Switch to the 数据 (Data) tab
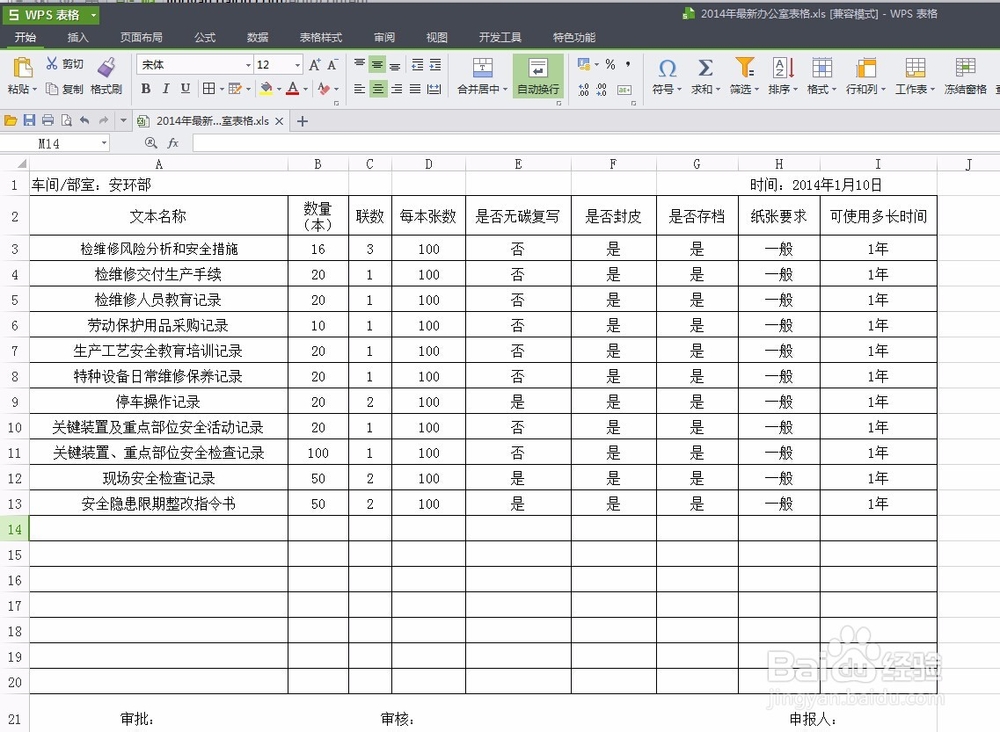 (x=258, y=38)
